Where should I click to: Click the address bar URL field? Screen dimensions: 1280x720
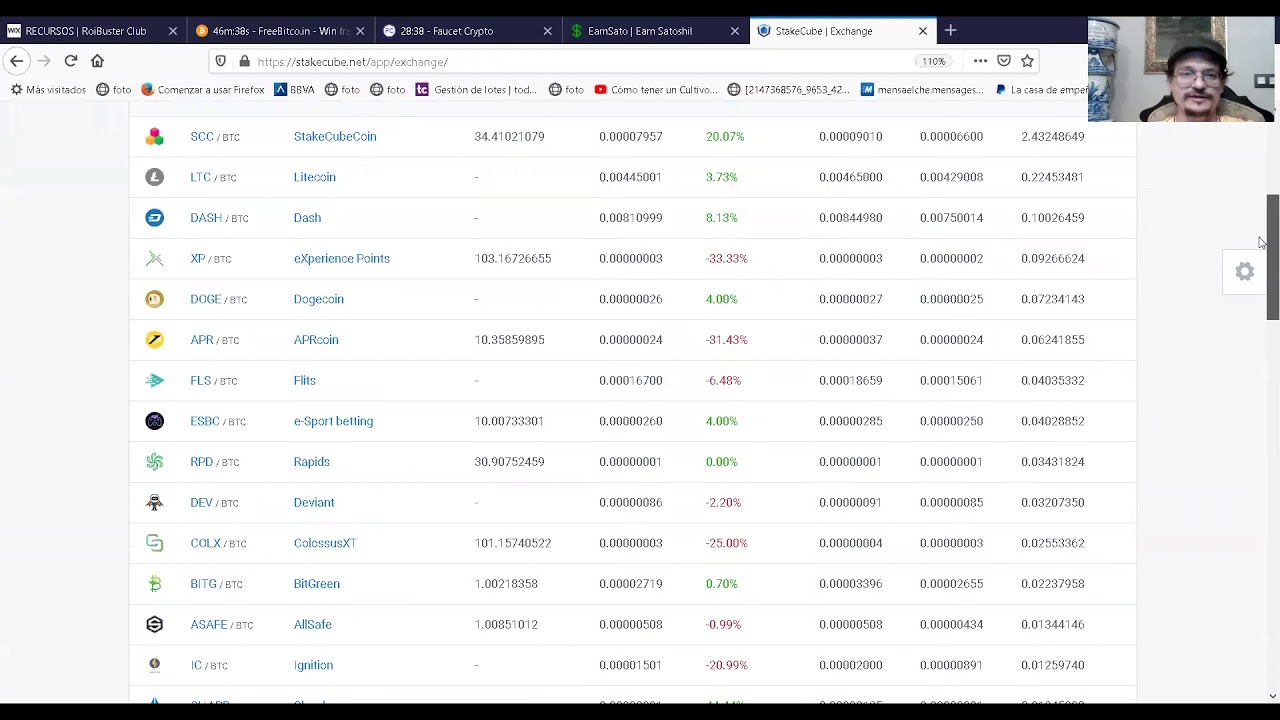pyautogui.click(x=580, y=62)
